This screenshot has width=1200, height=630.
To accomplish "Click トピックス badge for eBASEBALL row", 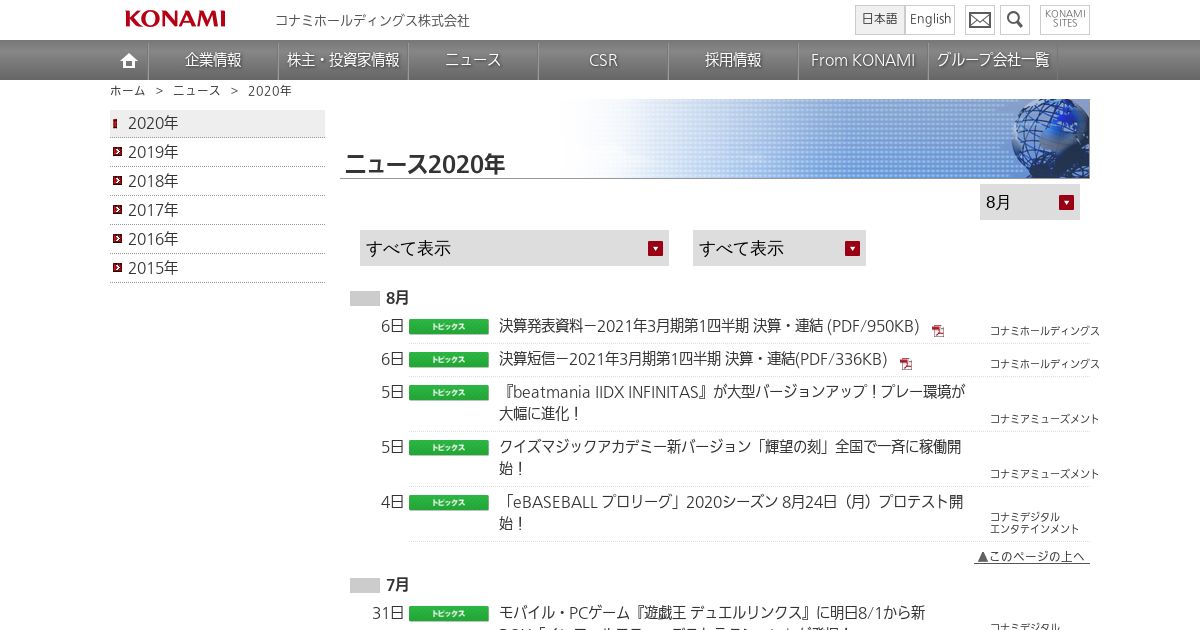I will tap(449, 503).
